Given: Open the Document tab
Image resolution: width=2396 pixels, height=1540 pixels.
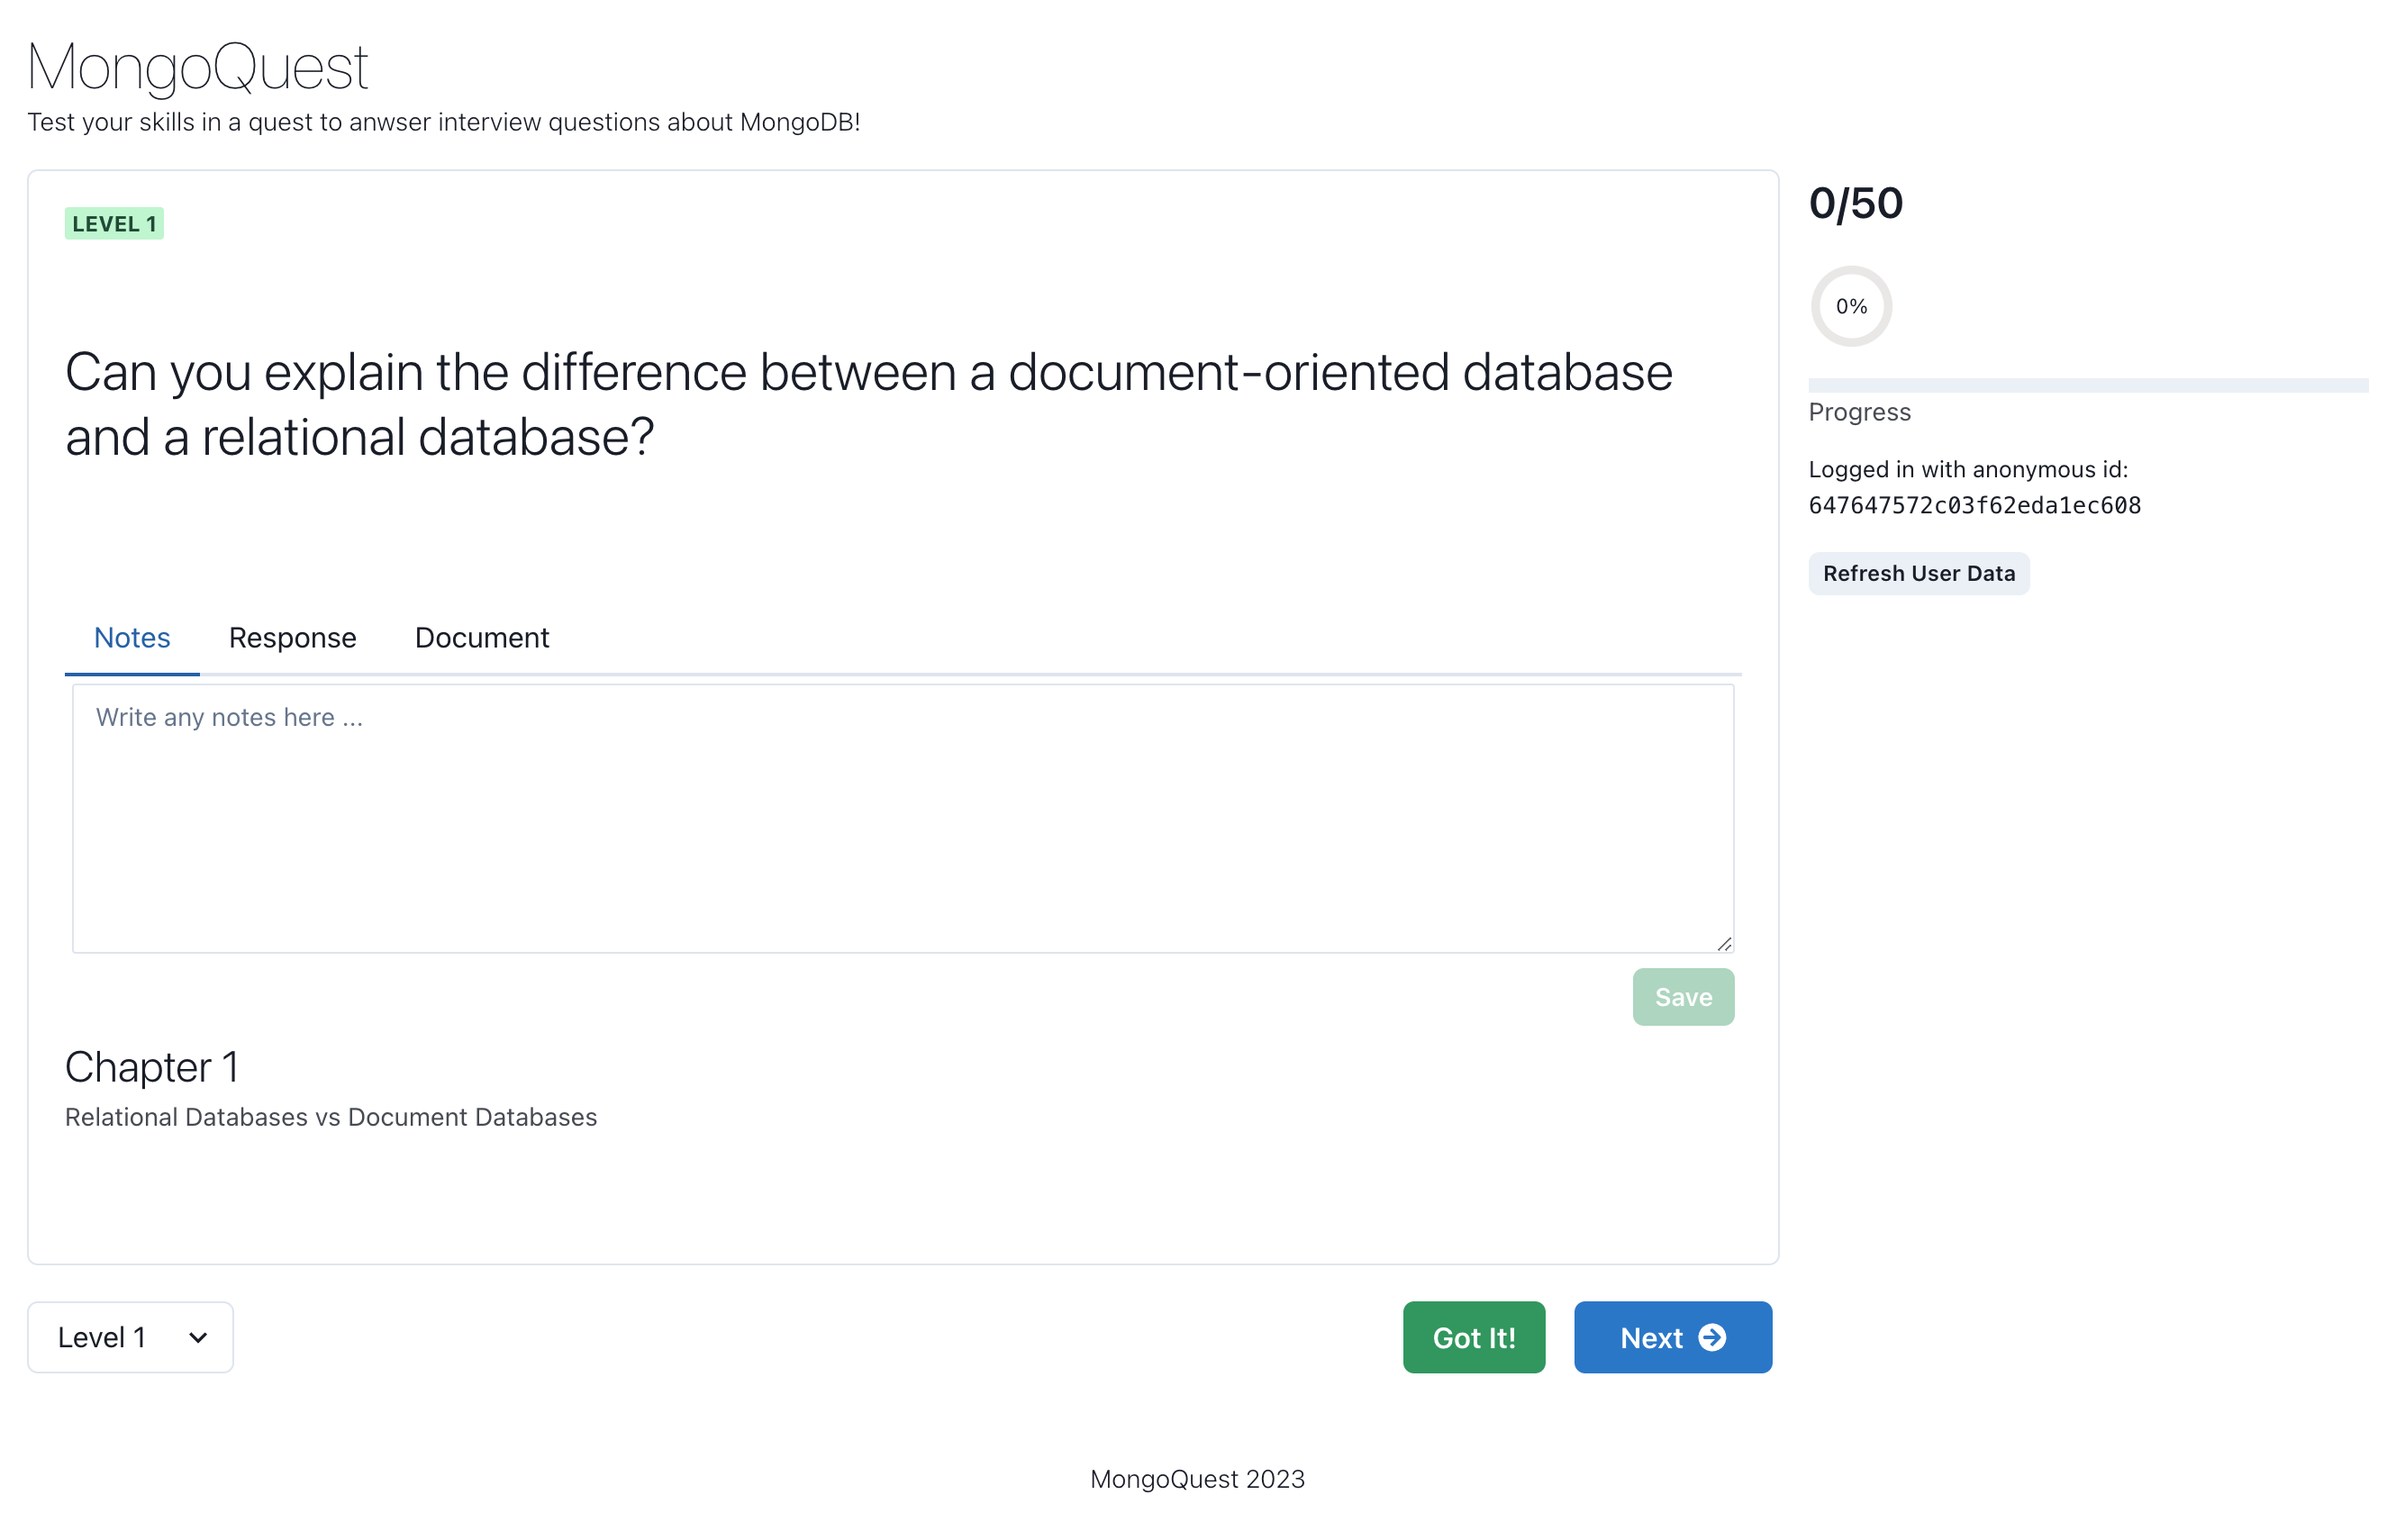Looking at the screenshot, I should pos(482,637).
